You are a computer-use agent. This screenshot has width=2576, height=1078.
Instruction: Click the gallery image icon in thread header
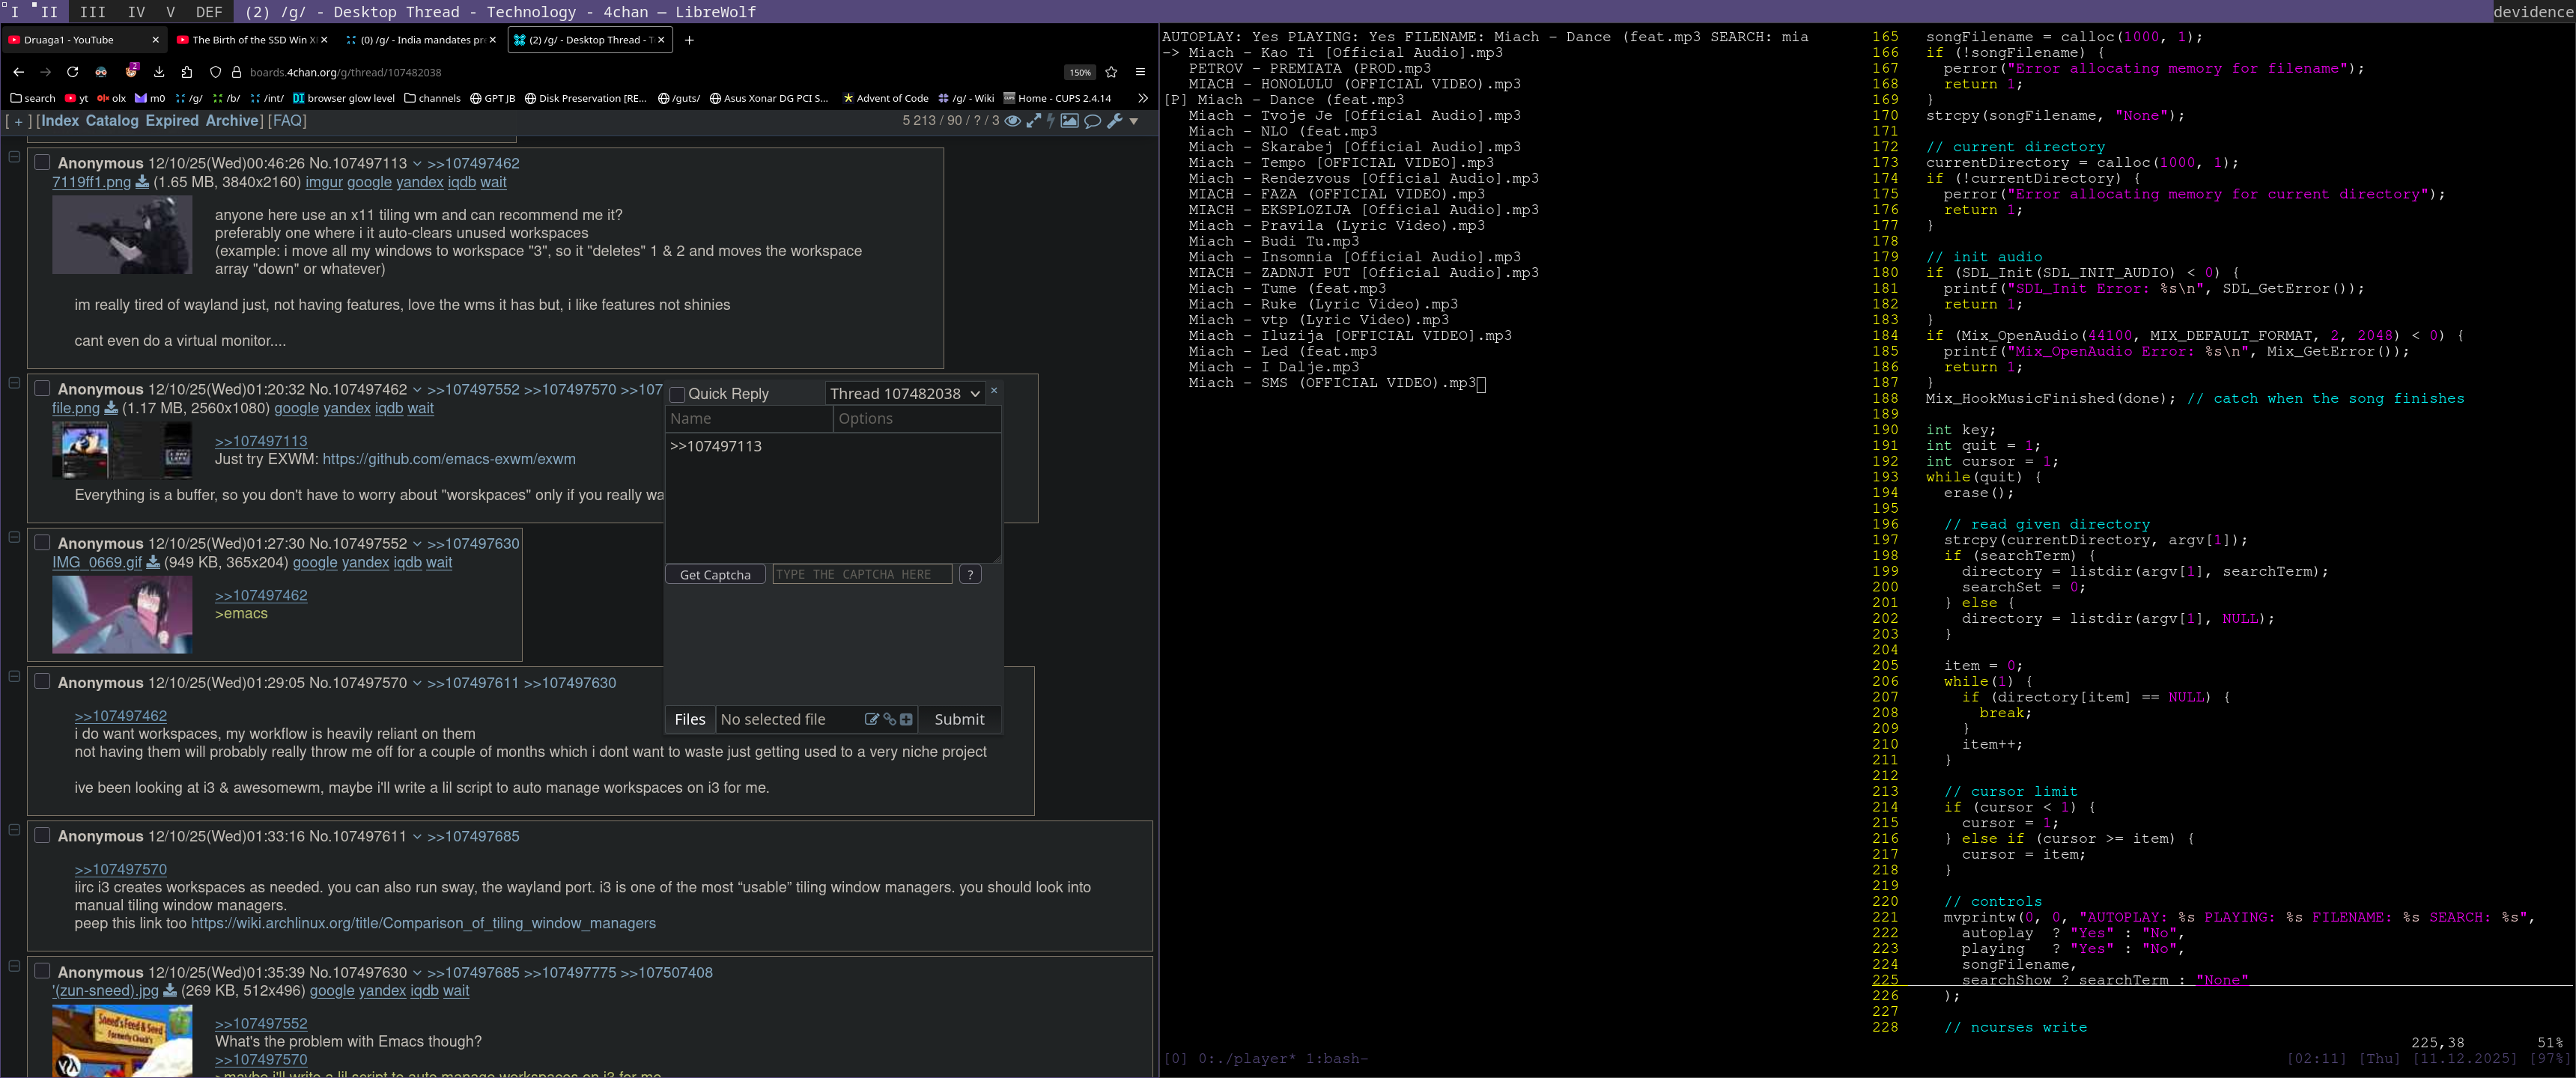point(1069,121)
